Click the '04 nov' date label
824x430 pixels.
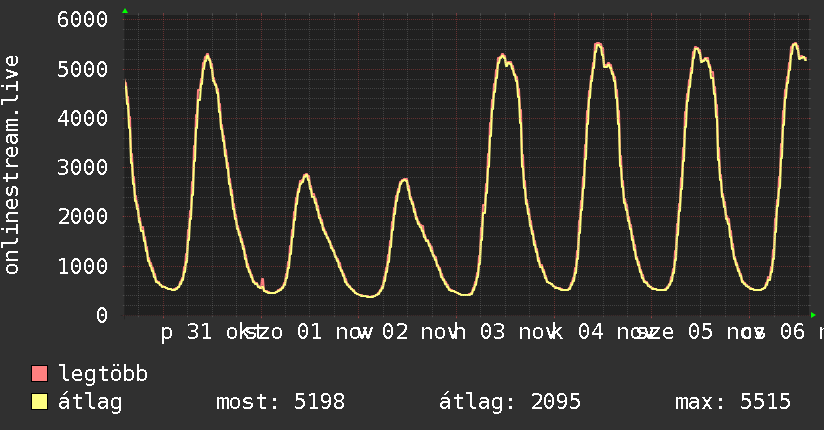point(615,332)
